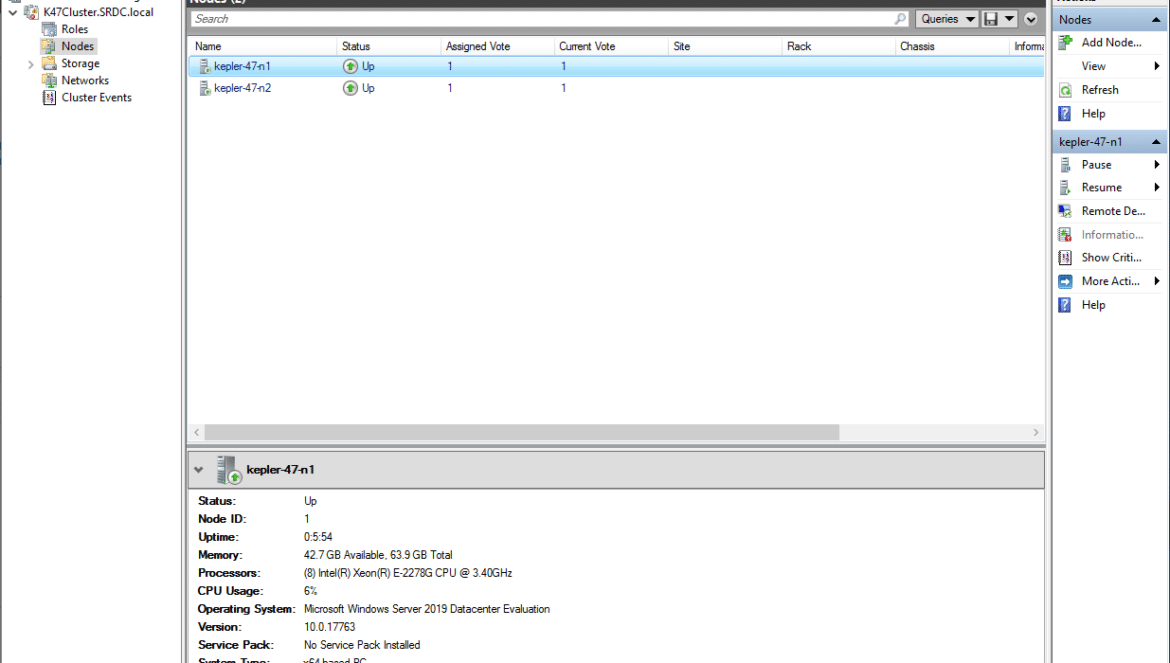Select Storage in the cluster tree
Viewport: 1170px width, 663px height.
pos(81,63)
